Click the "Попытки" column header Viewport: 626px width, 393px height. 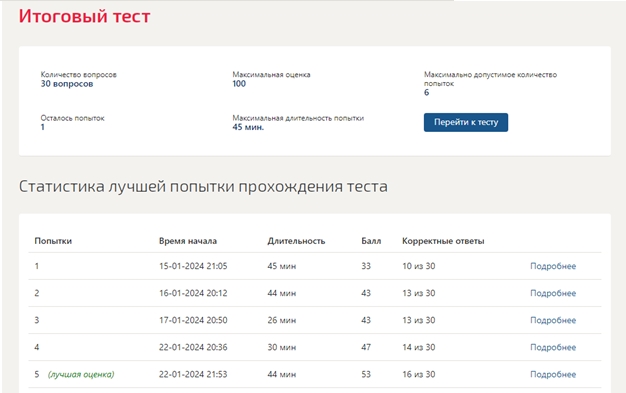[x=53, y=241]
